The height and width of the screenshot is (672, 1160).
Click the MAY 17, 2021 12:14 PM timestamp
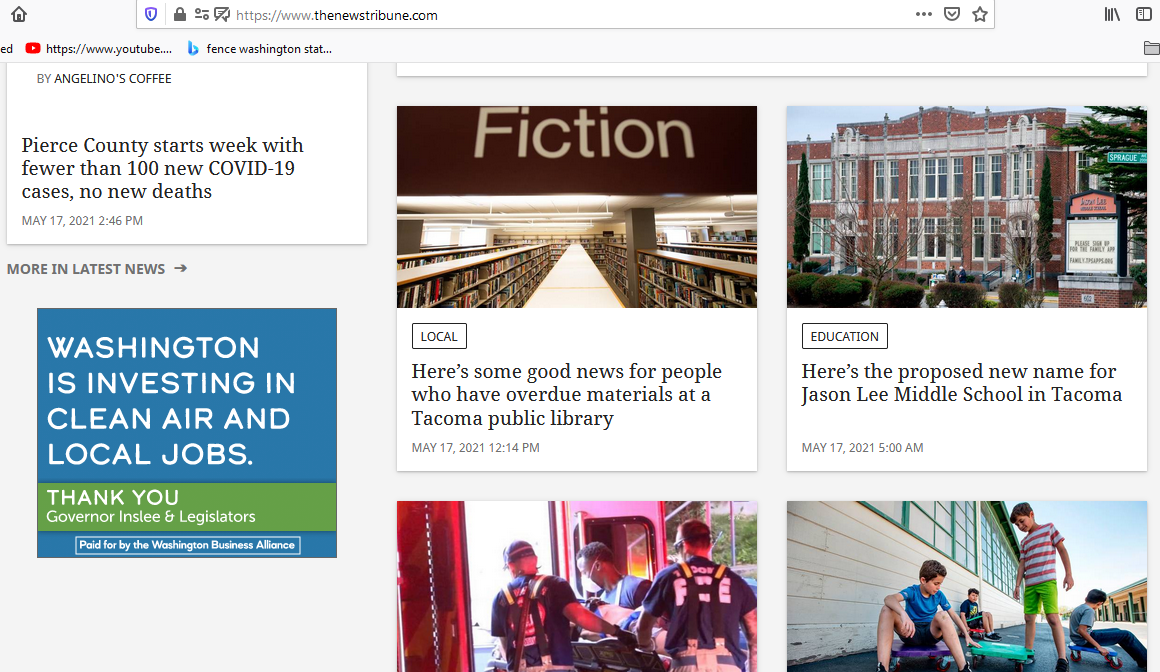click(x=476, y=448)
